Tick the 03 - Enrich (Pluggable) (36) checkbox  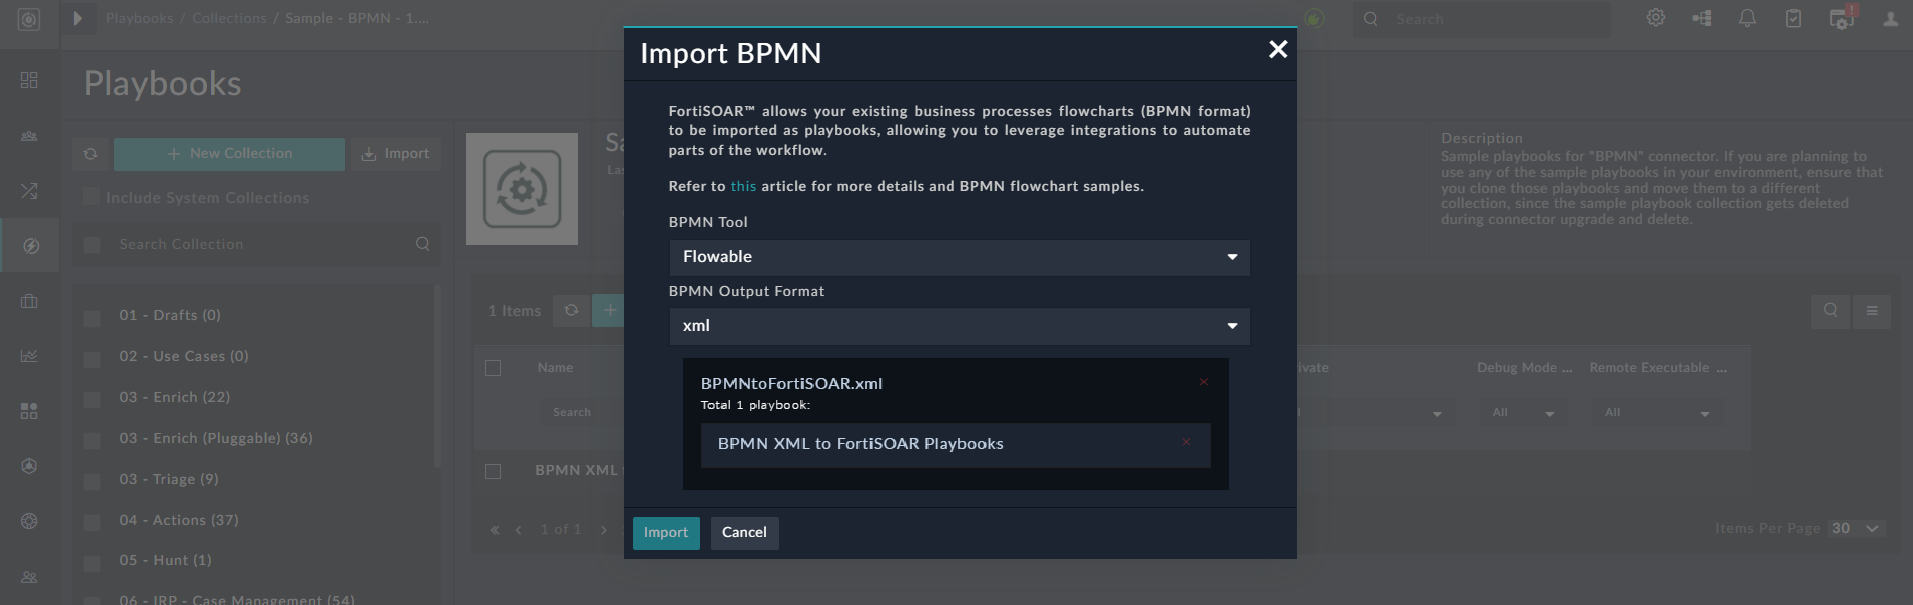(91, 440)
